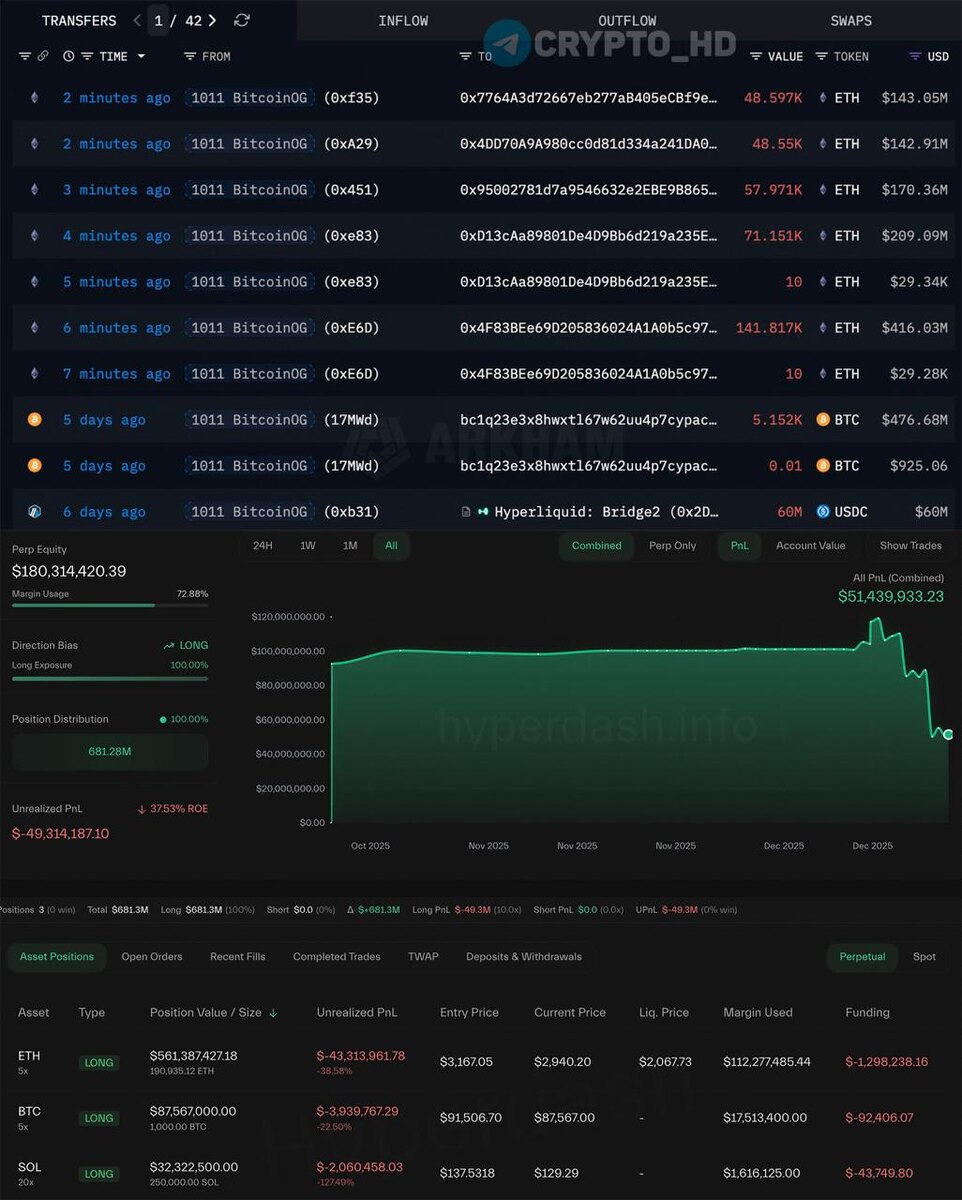The width and height of the screenshot is (962, 1200).
Task: Click ETH token icon in 141.817K row
Action: (823, 328)
